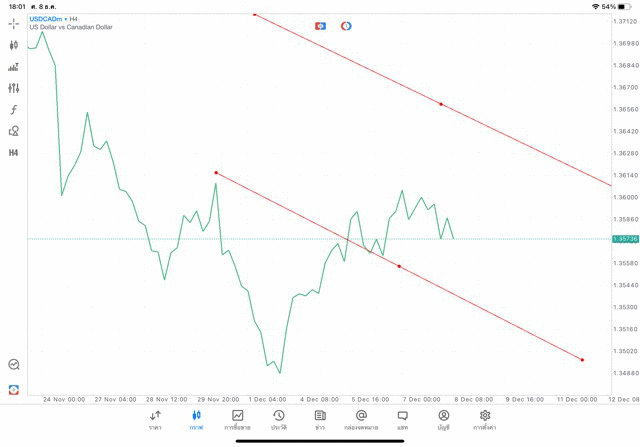
Task: Tap the red-blue circular icon at top
Action: tap(346, 25)
